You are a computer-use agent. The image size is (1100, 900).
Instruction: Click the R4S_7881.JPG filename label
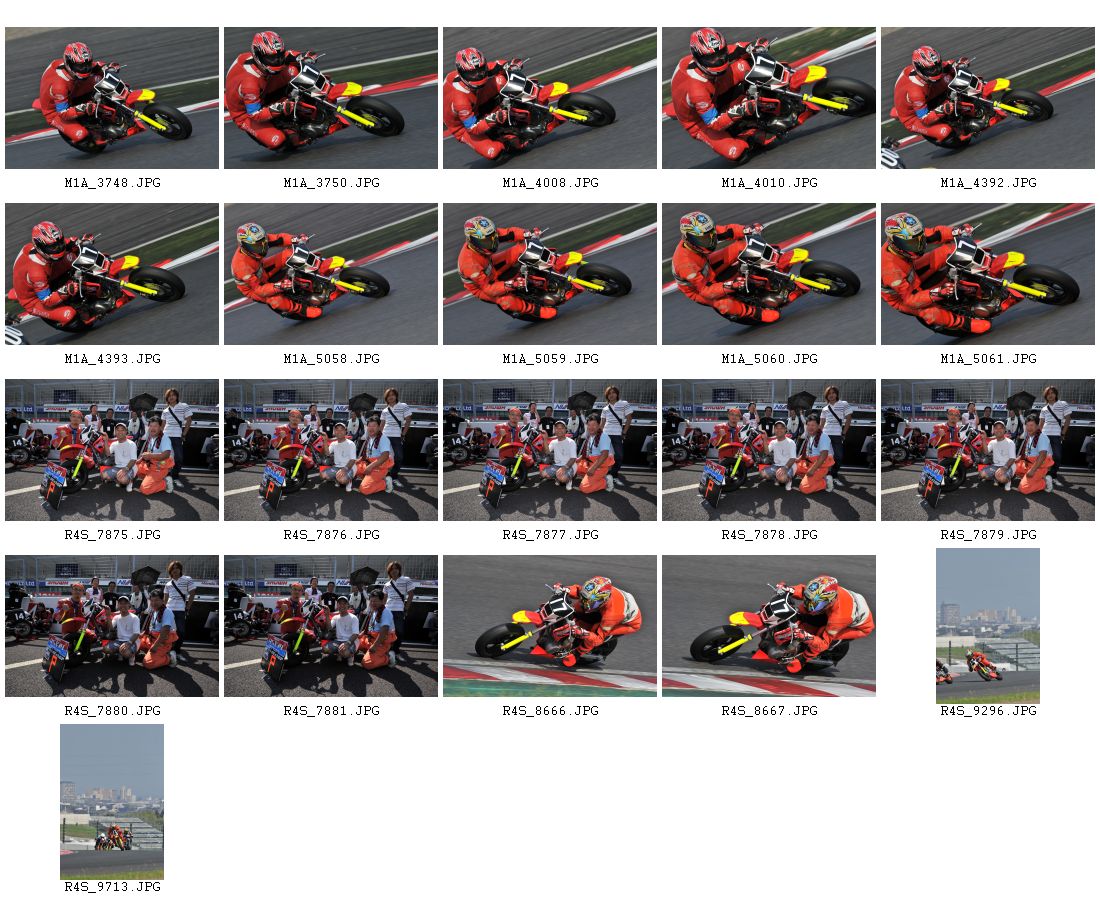point(331,711)
